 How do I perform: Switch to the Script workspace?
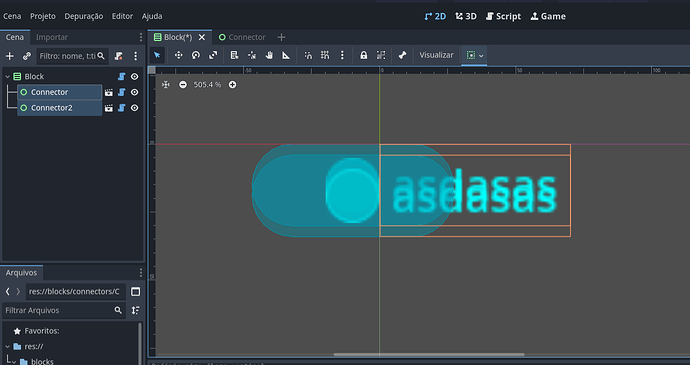pyautogui.click(x=503, y=16)
